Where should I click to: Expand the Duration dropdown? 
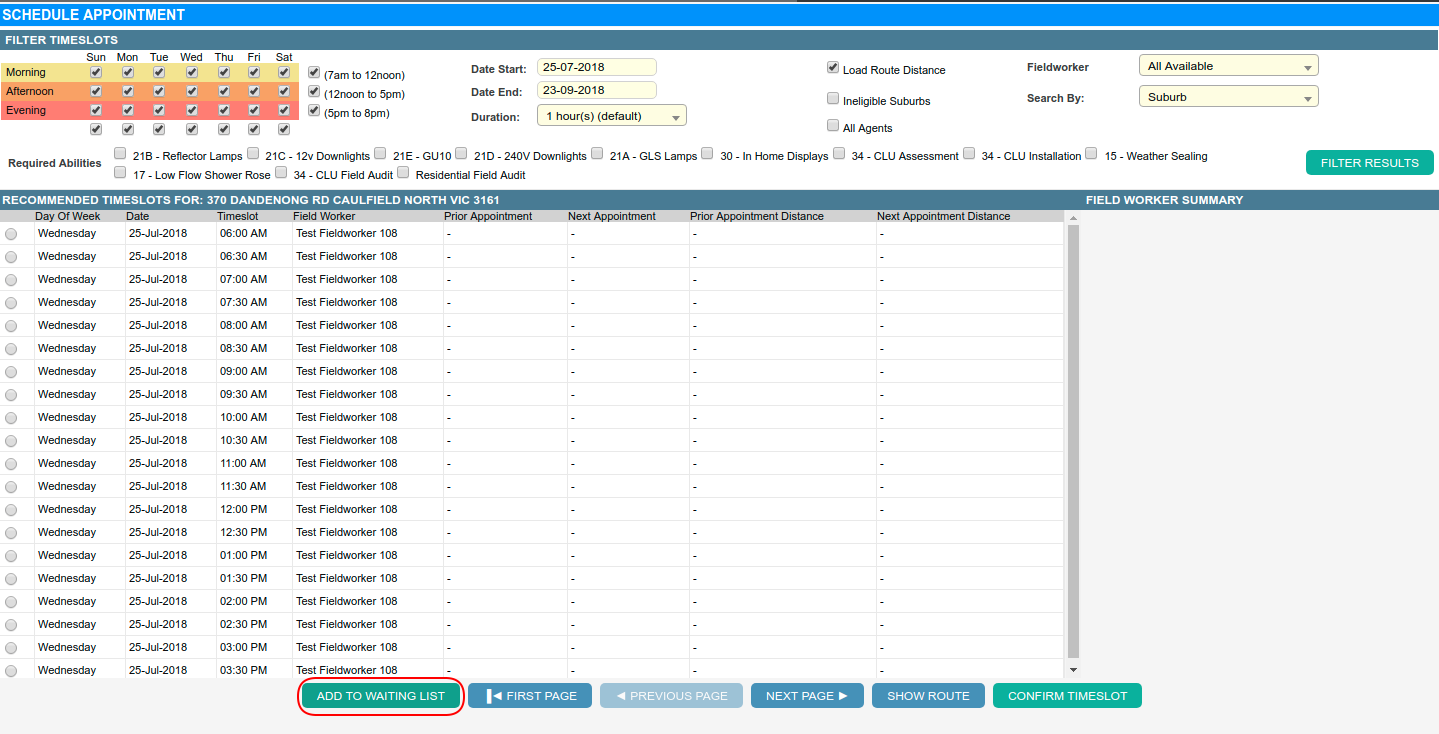611,116
